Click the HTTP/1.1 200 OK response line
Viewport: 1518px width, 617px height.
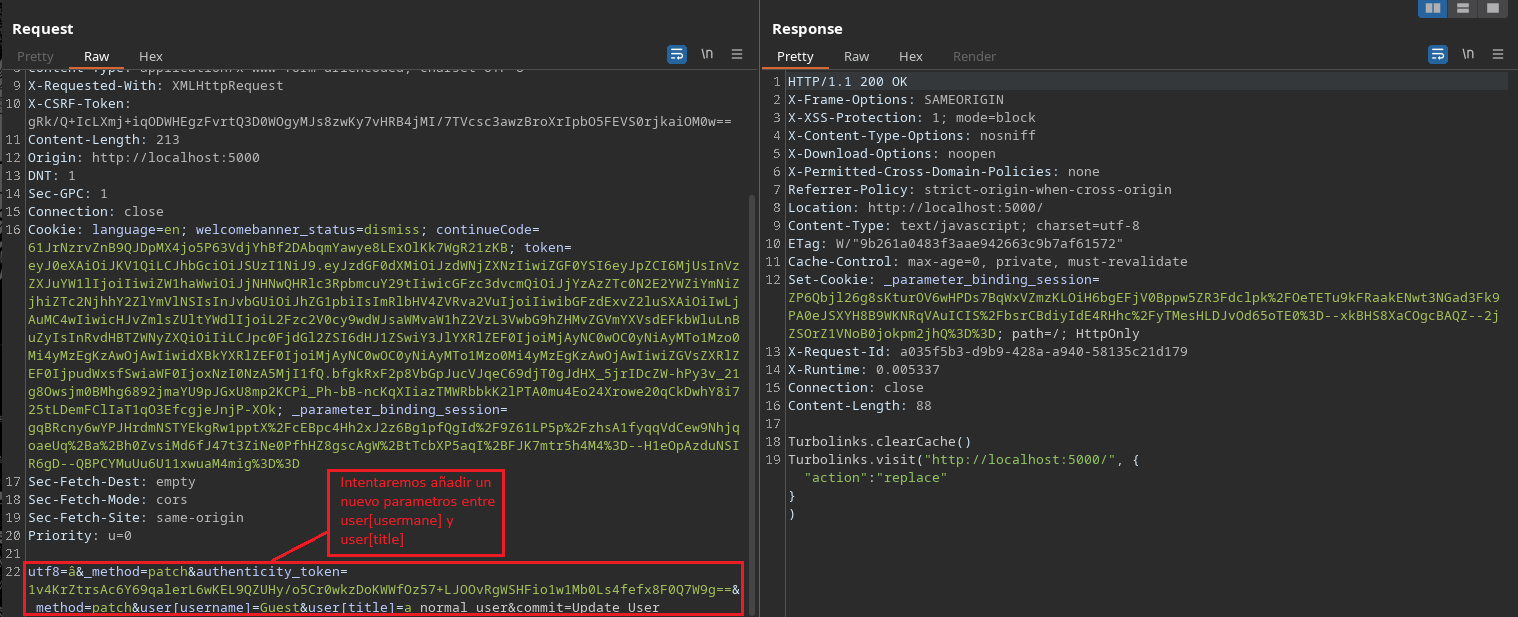pos(848,82)
